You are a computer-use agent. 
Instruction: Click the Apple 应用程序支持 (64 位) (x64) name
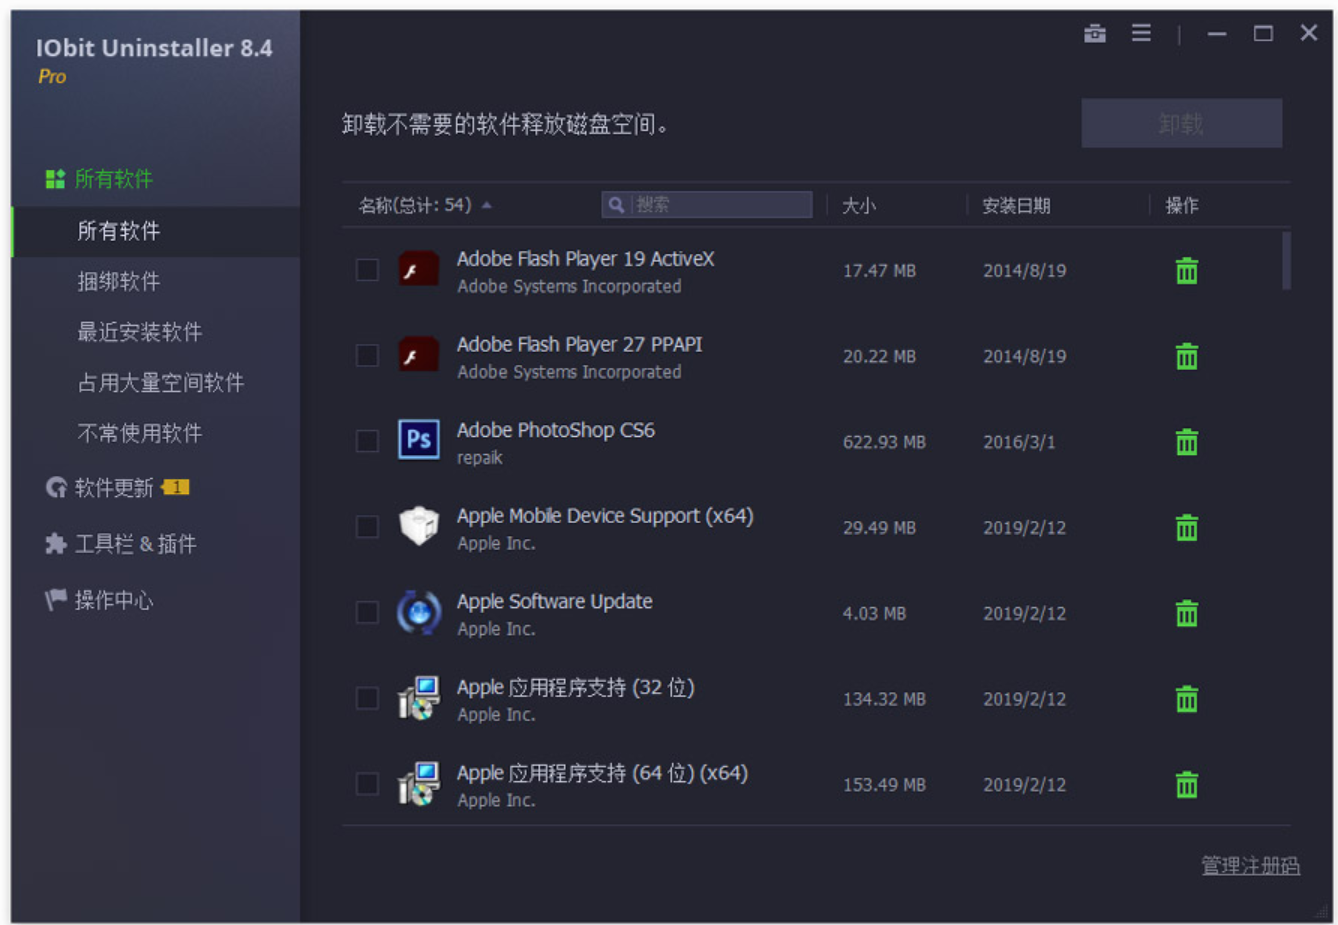[602, 773]
